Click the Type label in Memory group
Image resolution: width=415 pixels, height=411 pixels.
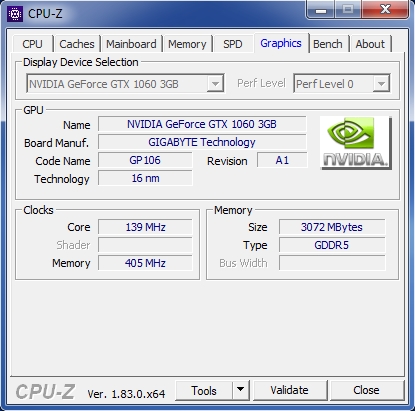tap(255, 246)
